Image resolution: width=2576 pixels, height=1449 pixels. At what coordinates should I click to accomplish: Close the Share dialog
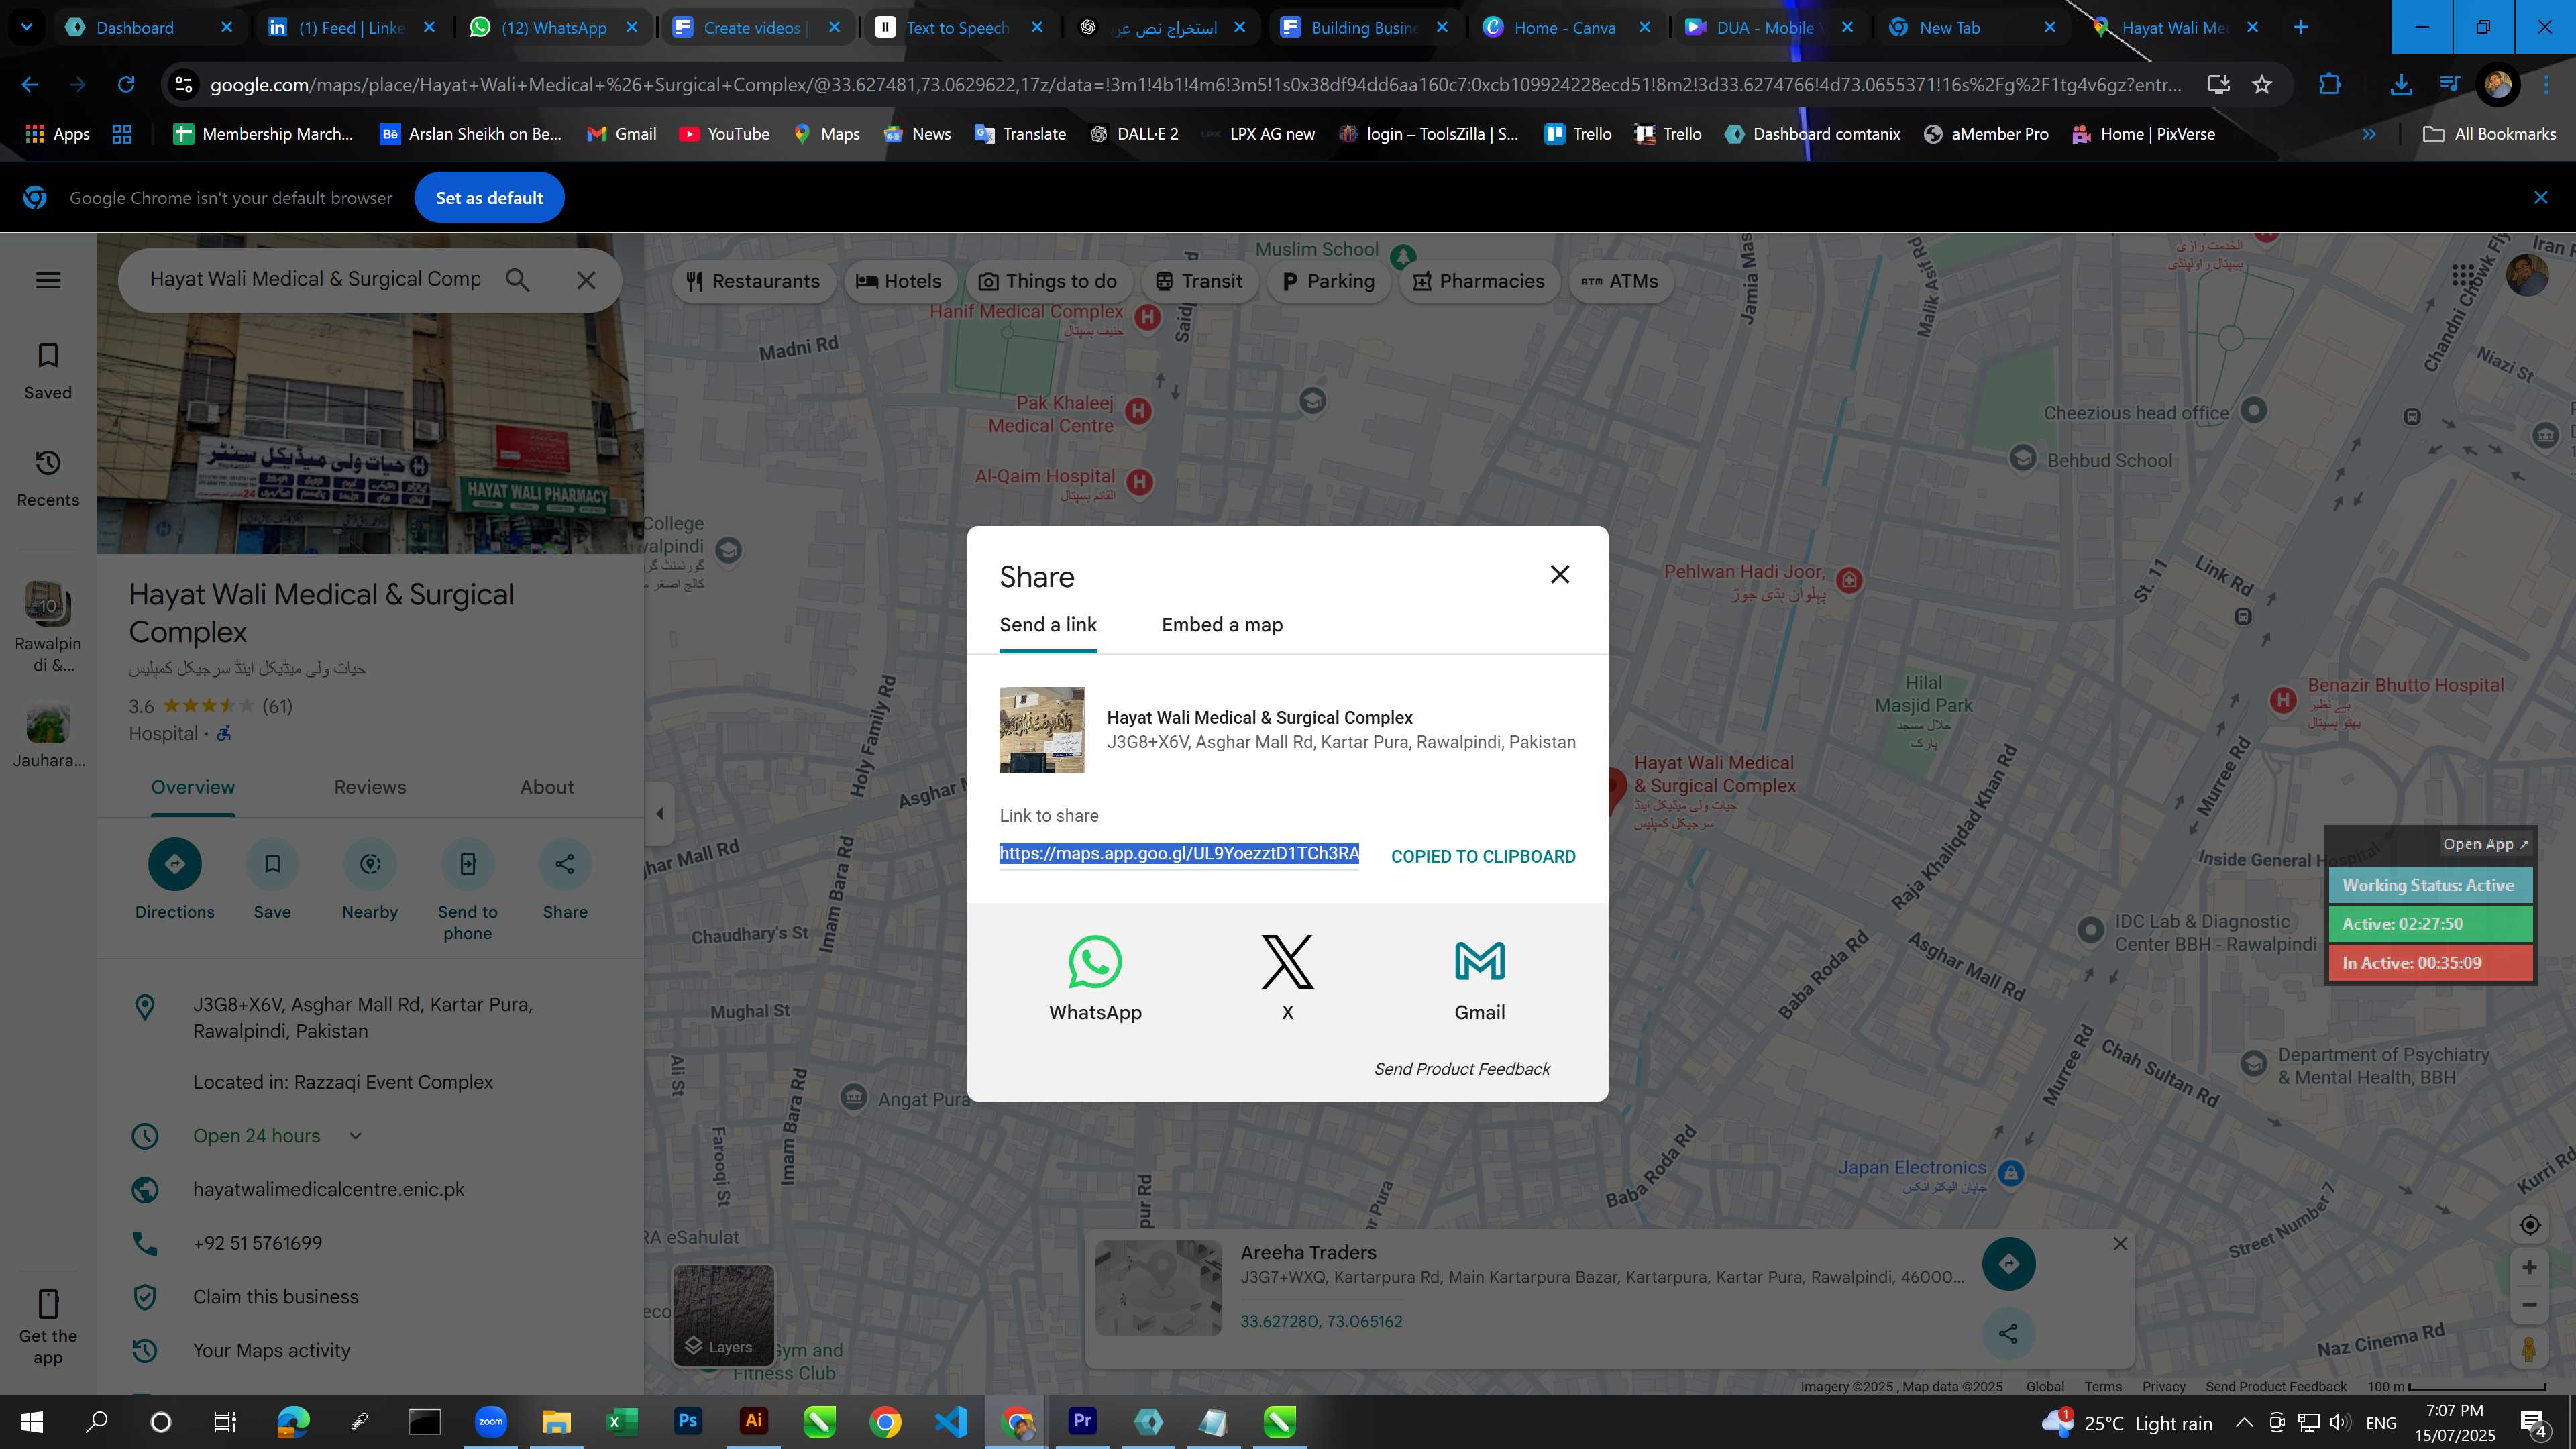(x=1559, y=574)
